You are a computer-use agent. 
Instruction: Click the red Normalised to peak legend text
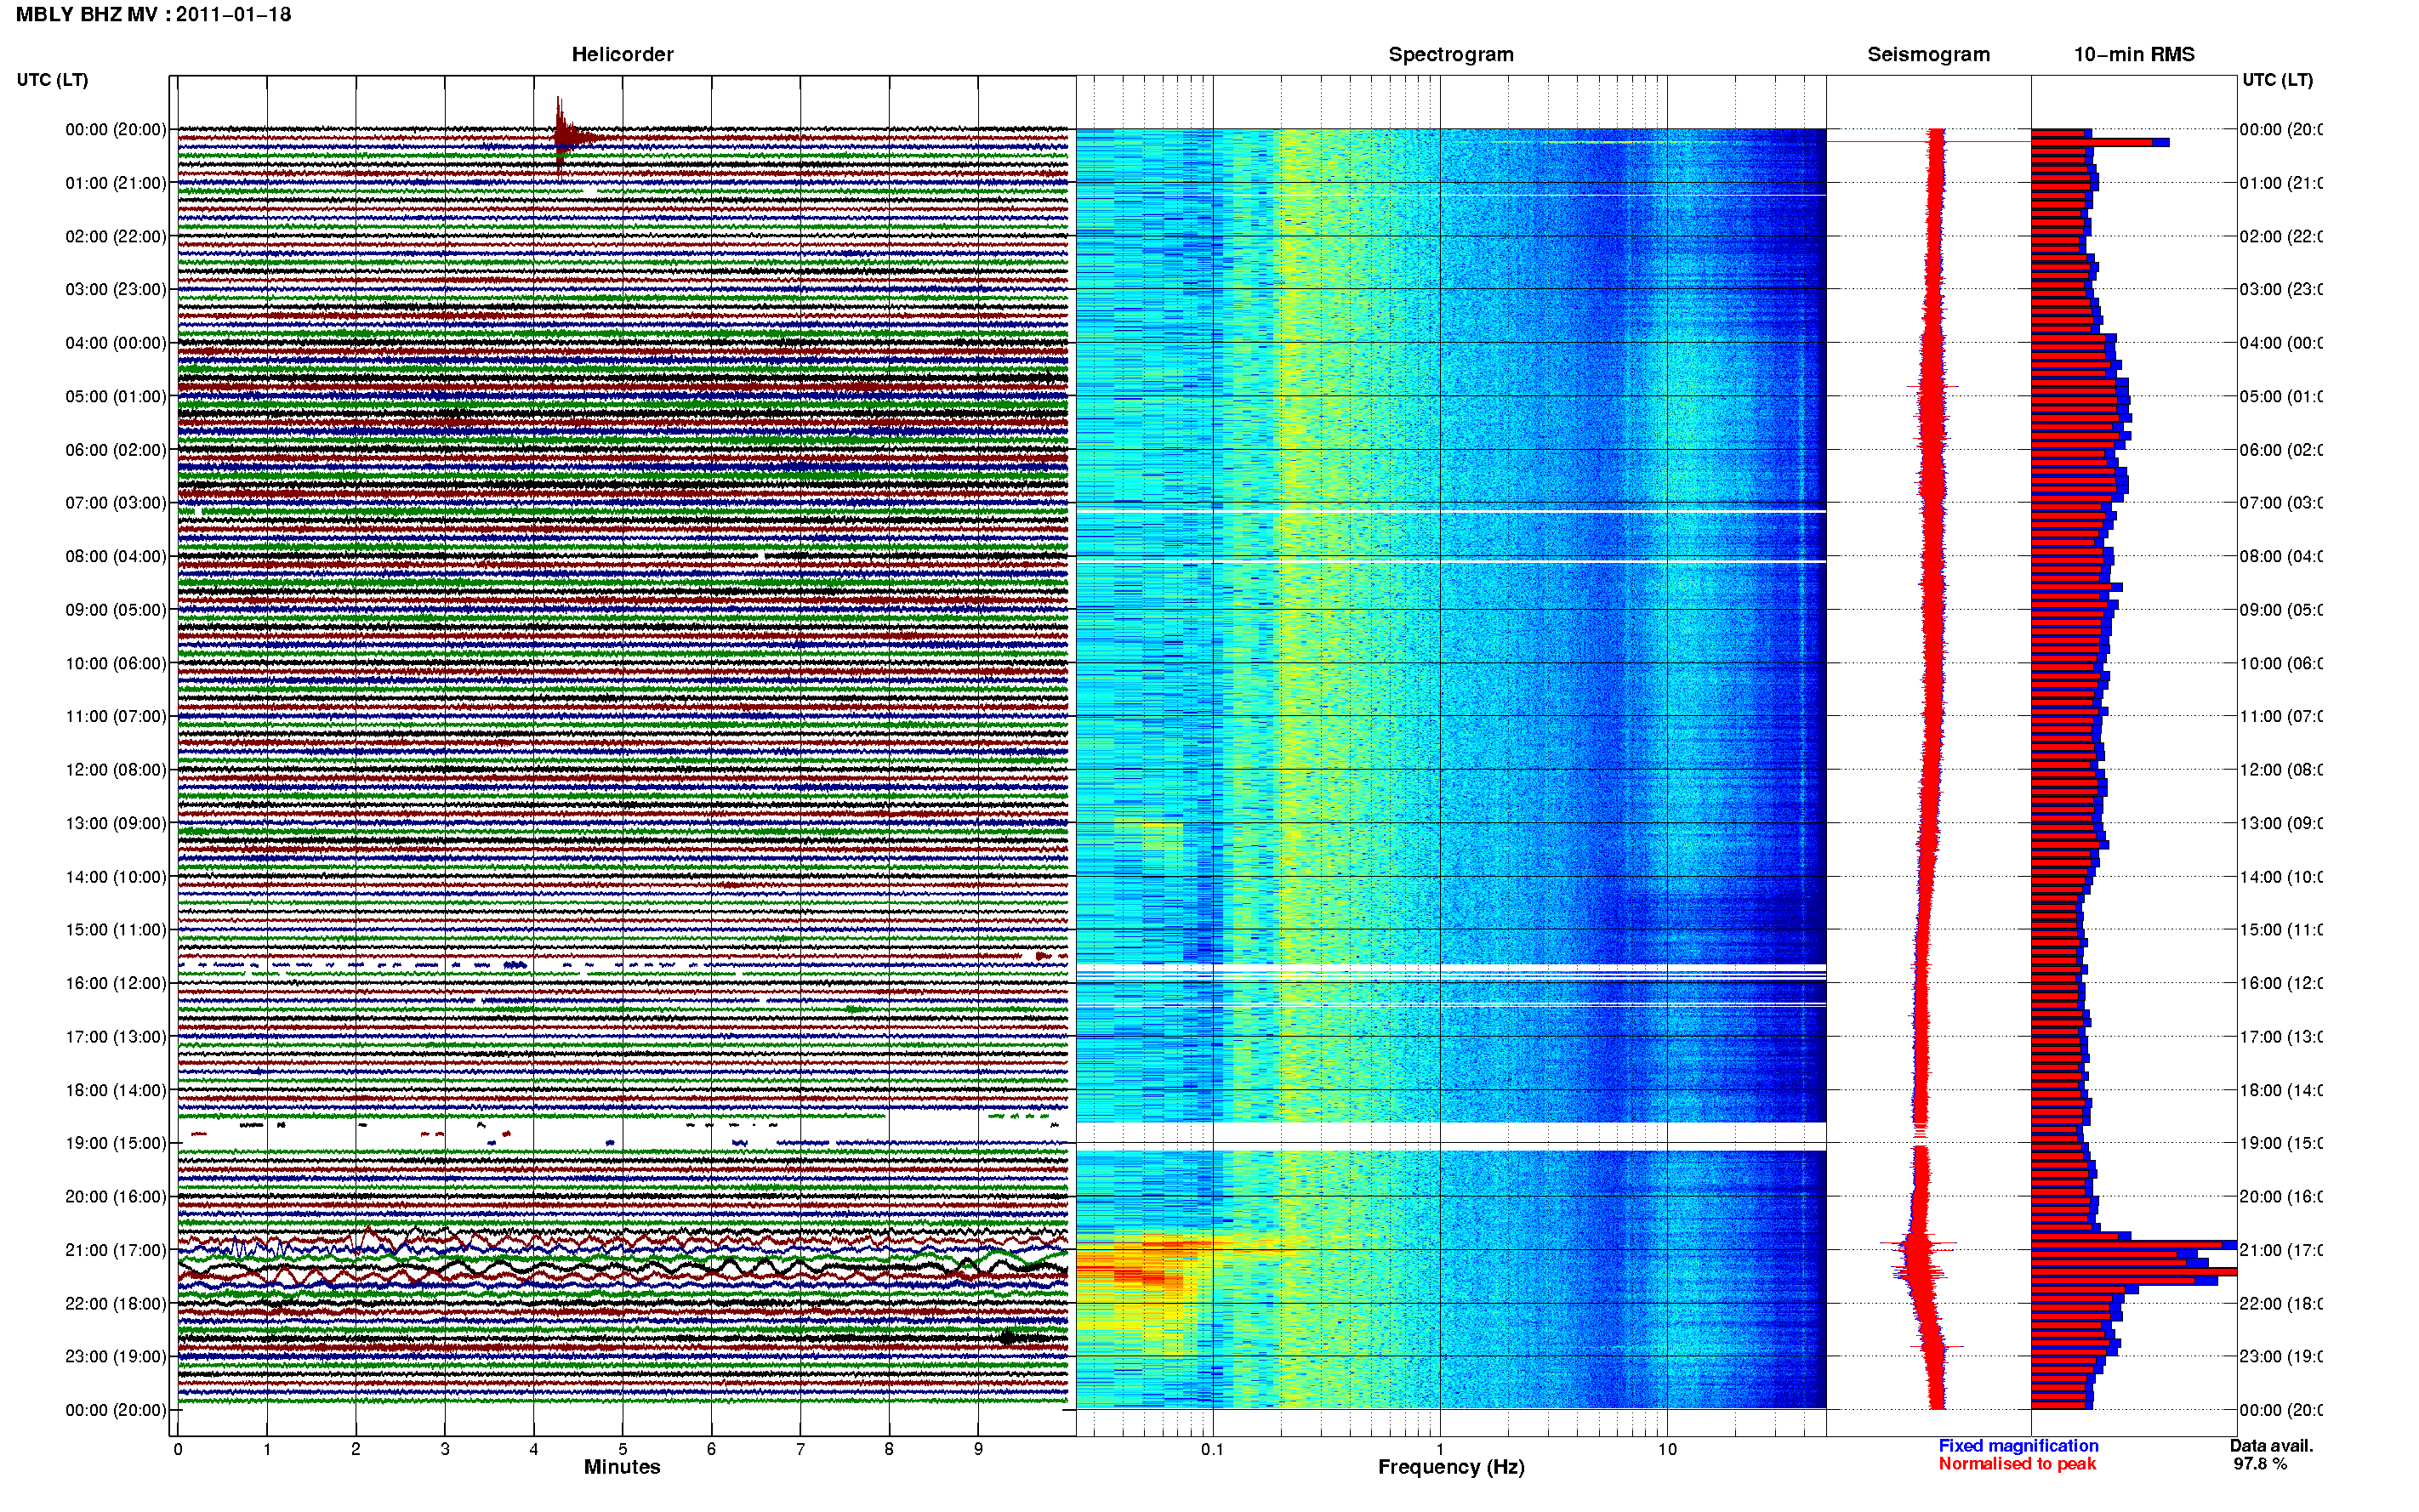2017,1464
